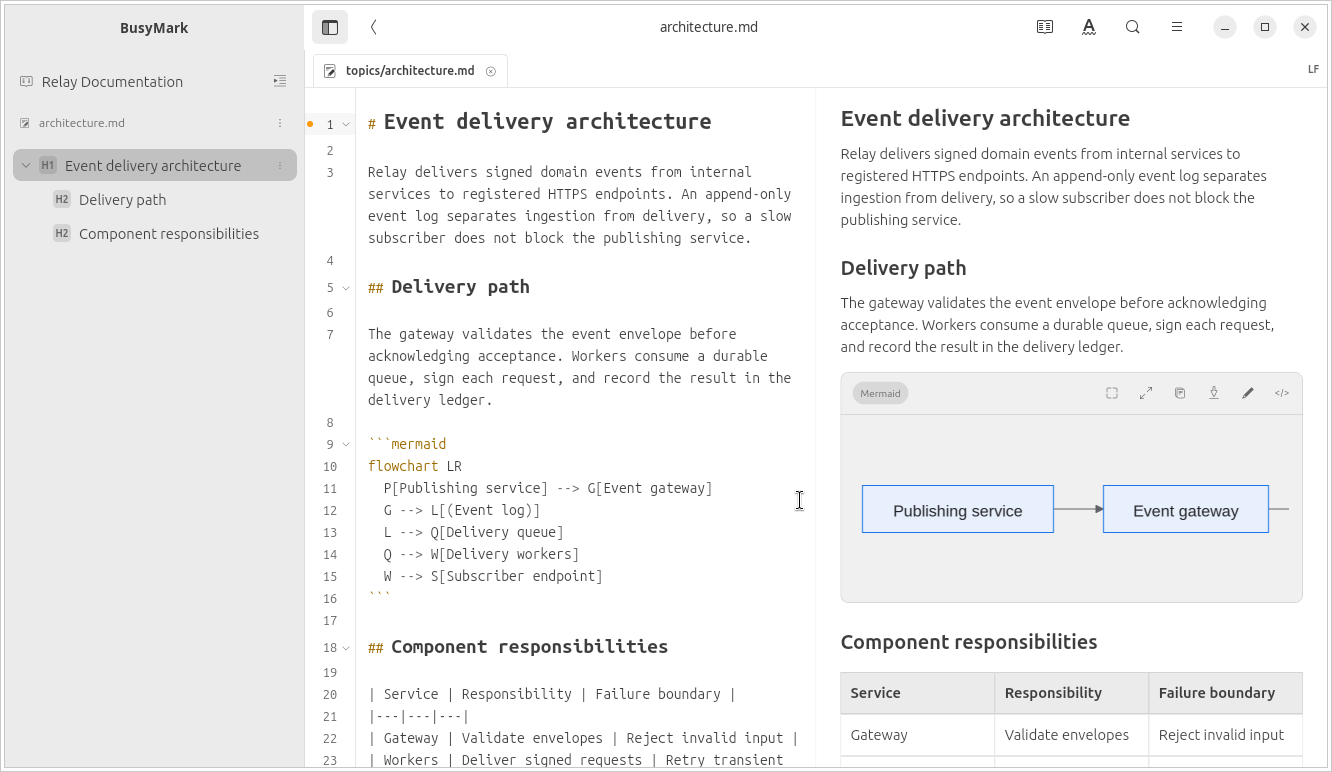Click the Failure boundary table header

coord(1226,692)
